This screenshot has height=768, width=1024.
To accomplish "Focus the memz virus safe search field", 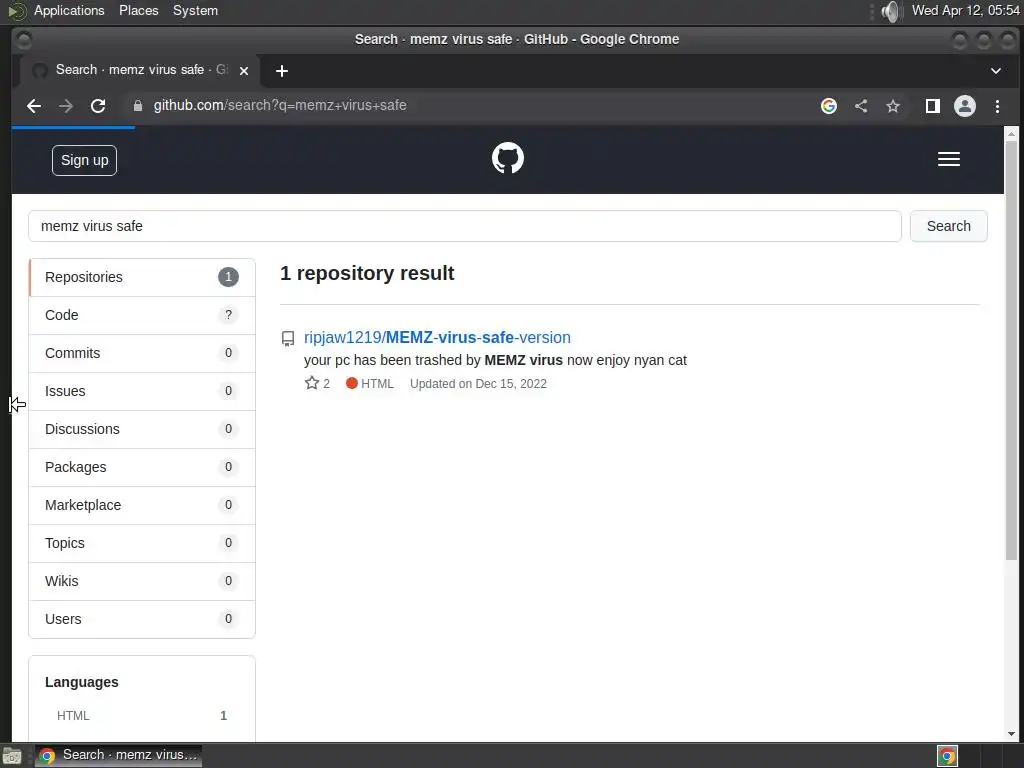I will coord(464,226).
